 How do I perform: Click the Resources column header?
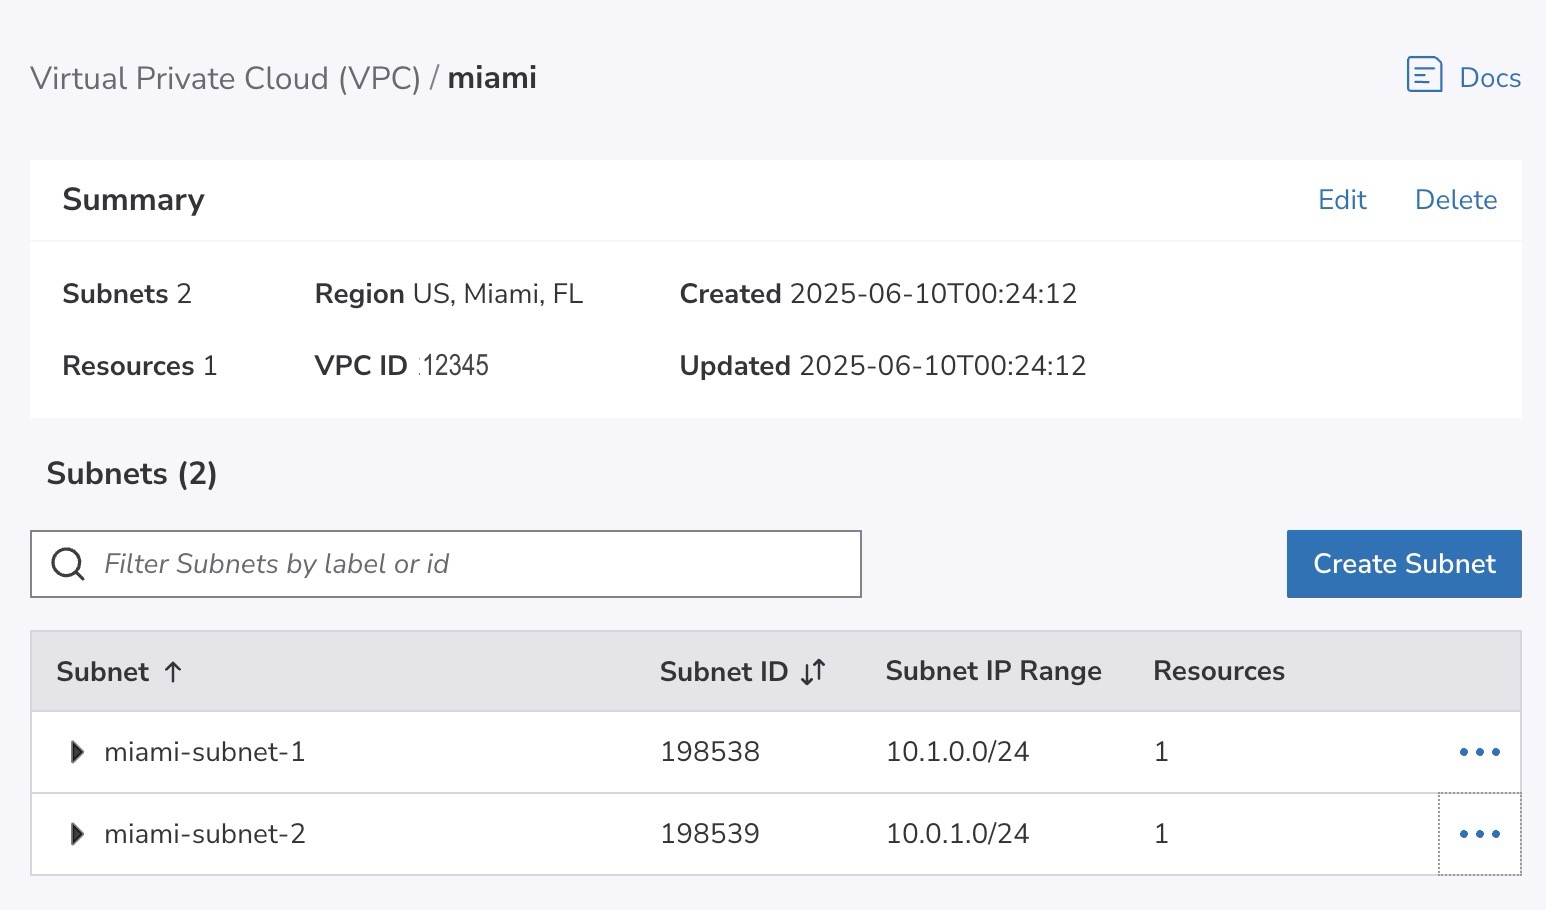coord(1218,671)
